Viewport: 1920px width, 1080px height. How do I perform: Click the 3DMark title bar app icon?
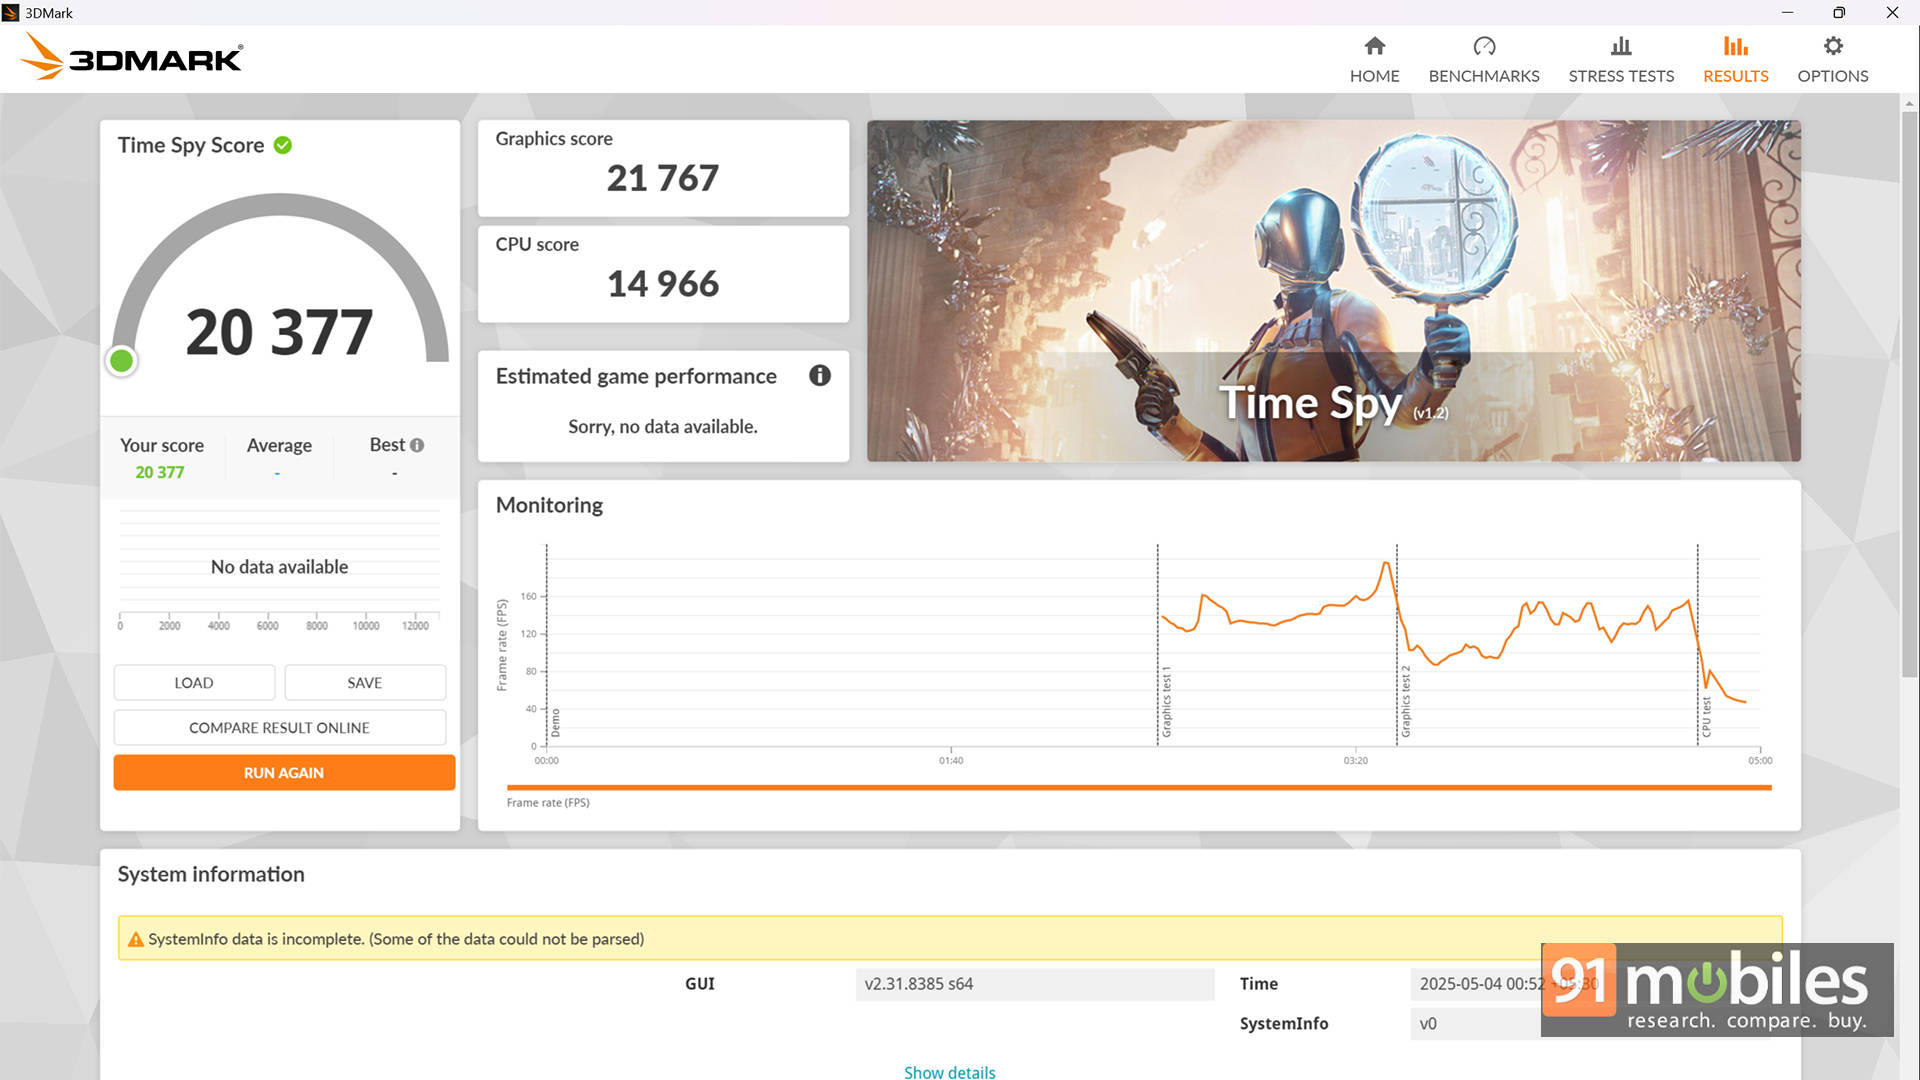(11, 13)
